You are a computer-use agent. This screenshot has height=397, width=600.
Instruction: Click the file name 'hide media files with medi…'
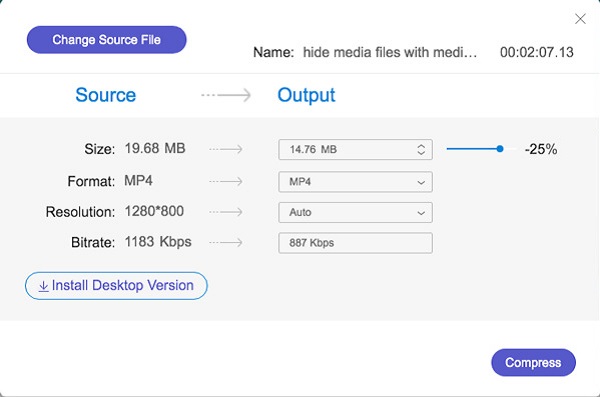[390, 52]
